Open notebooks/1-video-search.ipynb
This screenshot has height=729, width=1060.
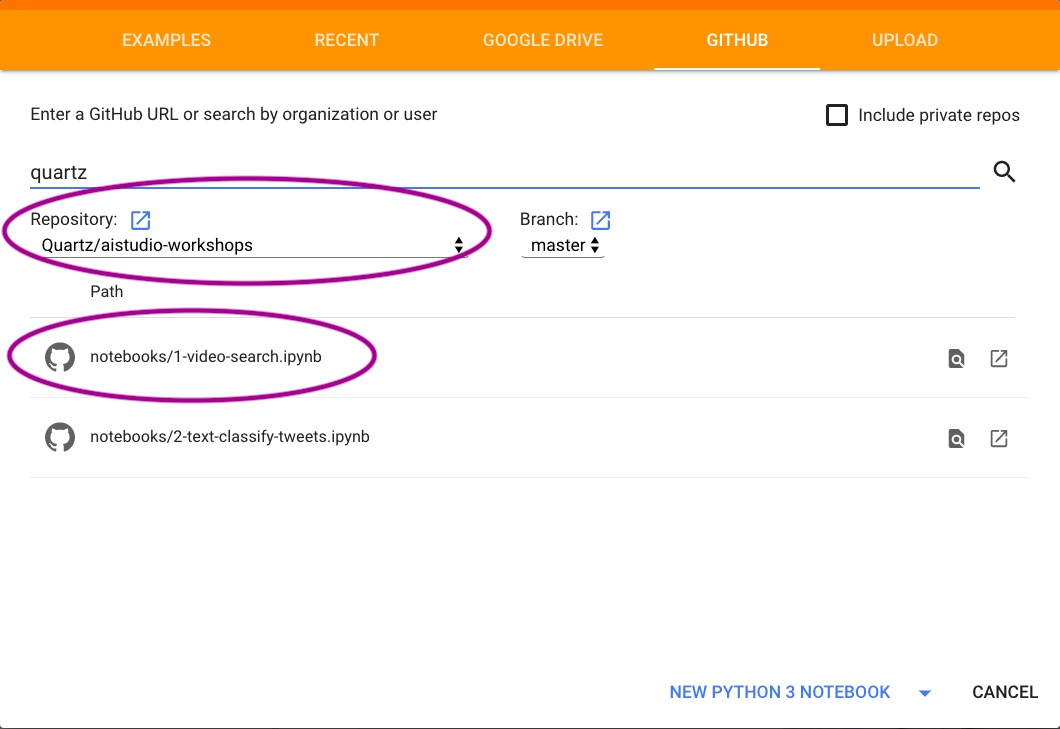click(206, 356)
